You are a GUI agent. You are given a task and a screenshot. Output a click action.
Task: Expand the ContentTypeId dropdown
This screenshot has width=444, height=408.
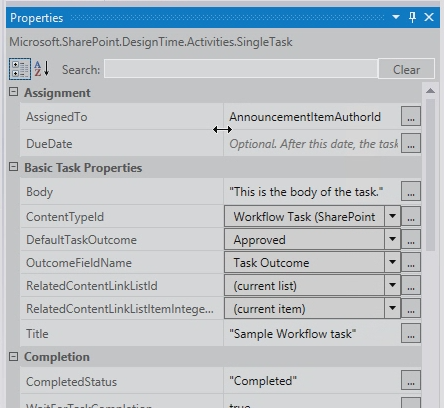392,216
